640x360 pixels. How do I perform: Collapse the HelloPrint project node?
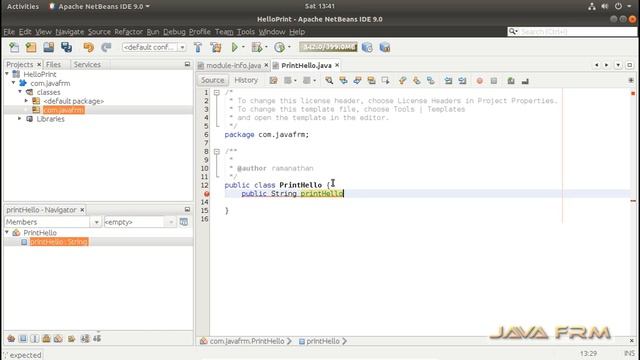click(7, 74)
